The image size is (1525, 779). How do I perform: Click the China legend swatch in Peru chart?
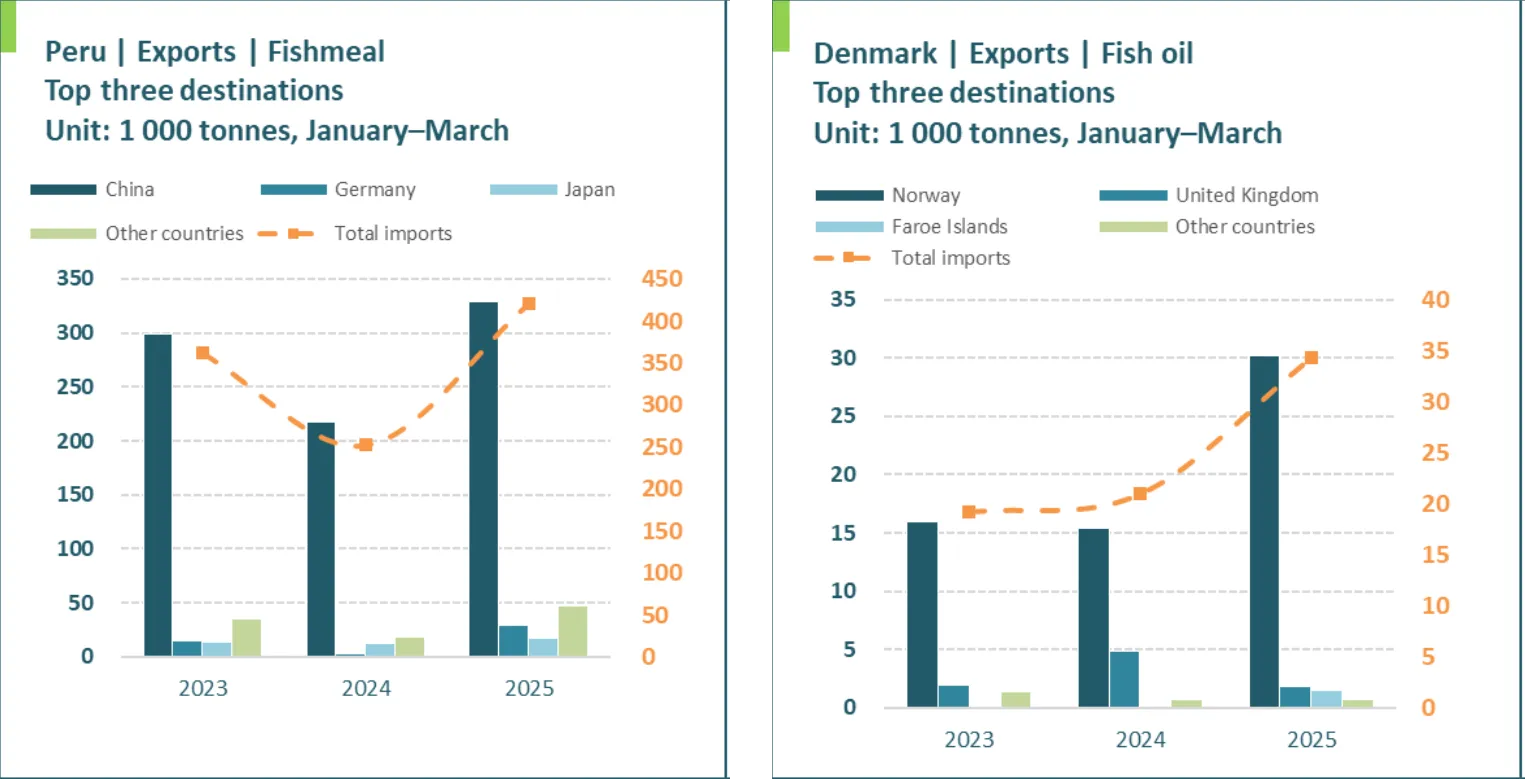[x=64, y=190]
